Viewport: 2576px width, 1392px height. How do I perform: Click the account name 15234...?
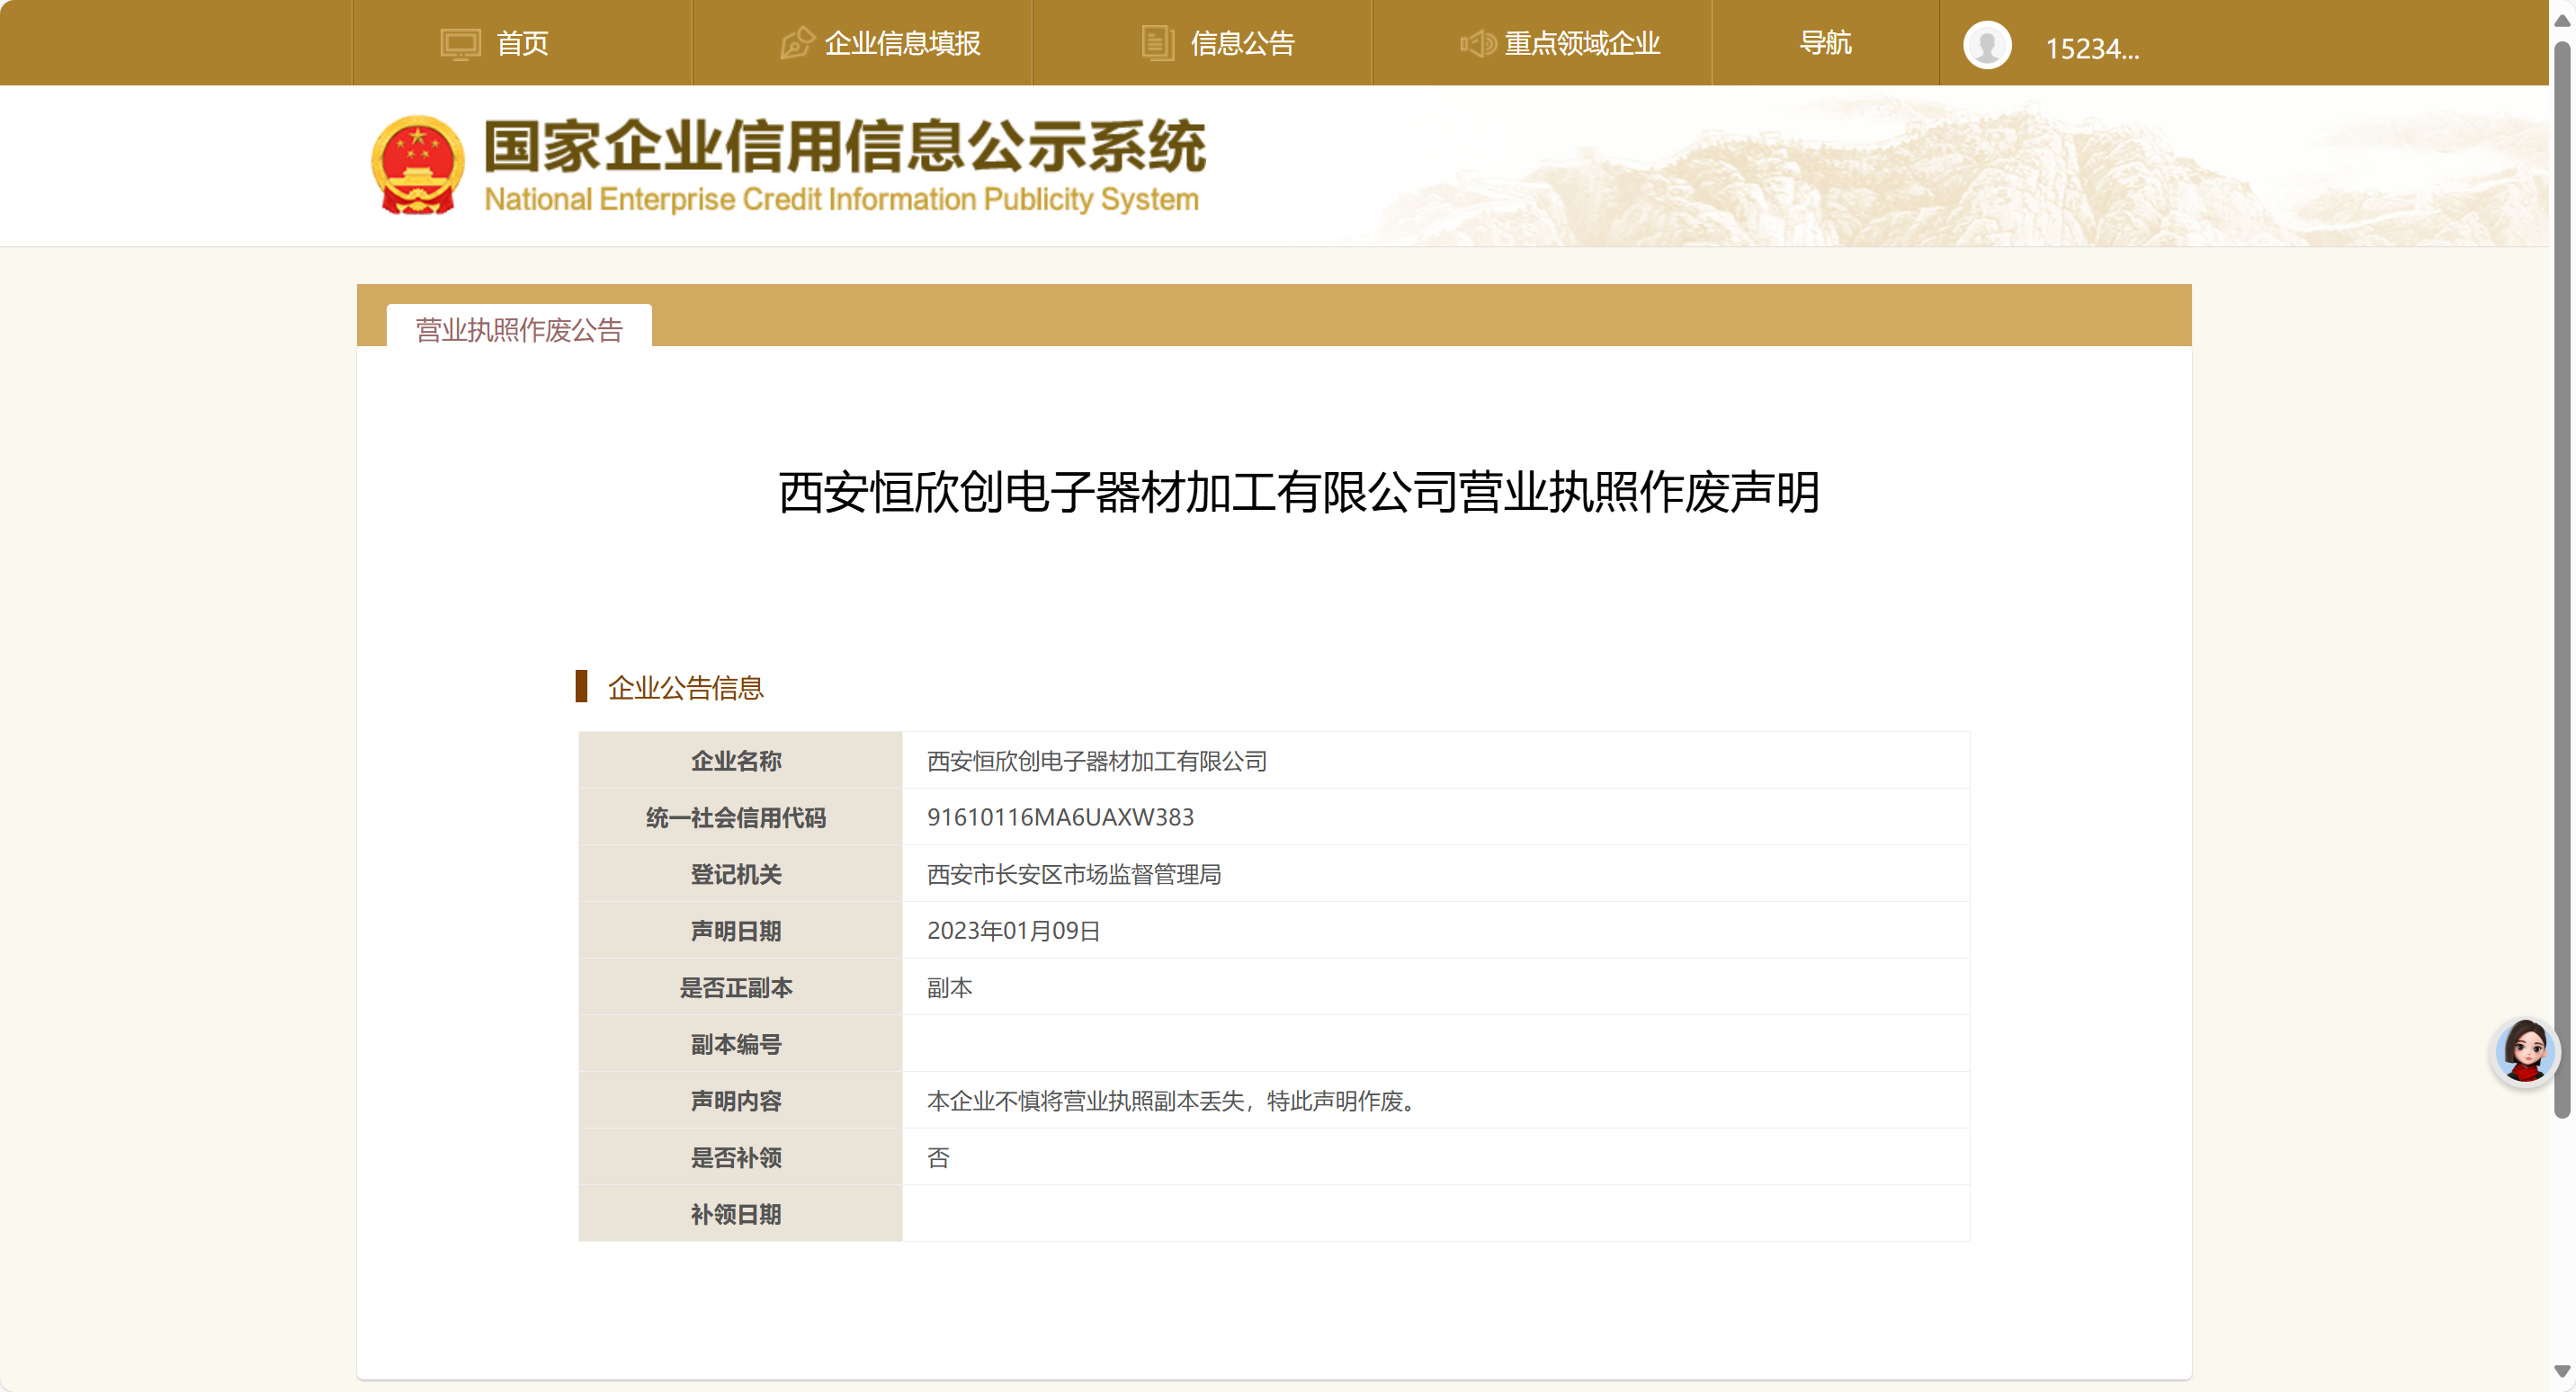point(2091,48)
